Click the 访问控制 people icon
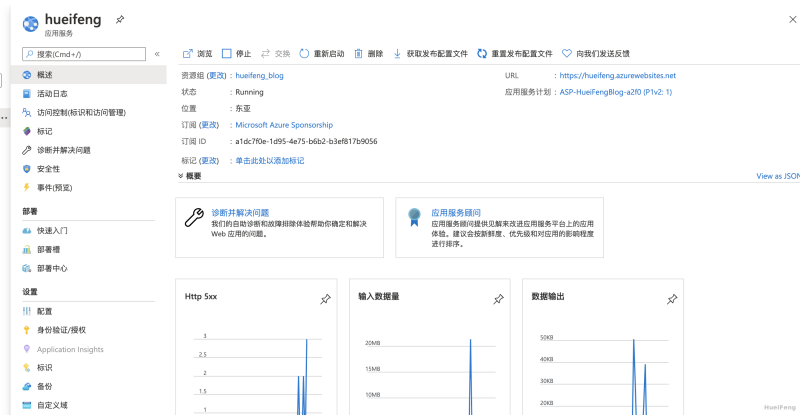Image resolution: width=800 pixels, height=415 pixels. tap(27, 112)
